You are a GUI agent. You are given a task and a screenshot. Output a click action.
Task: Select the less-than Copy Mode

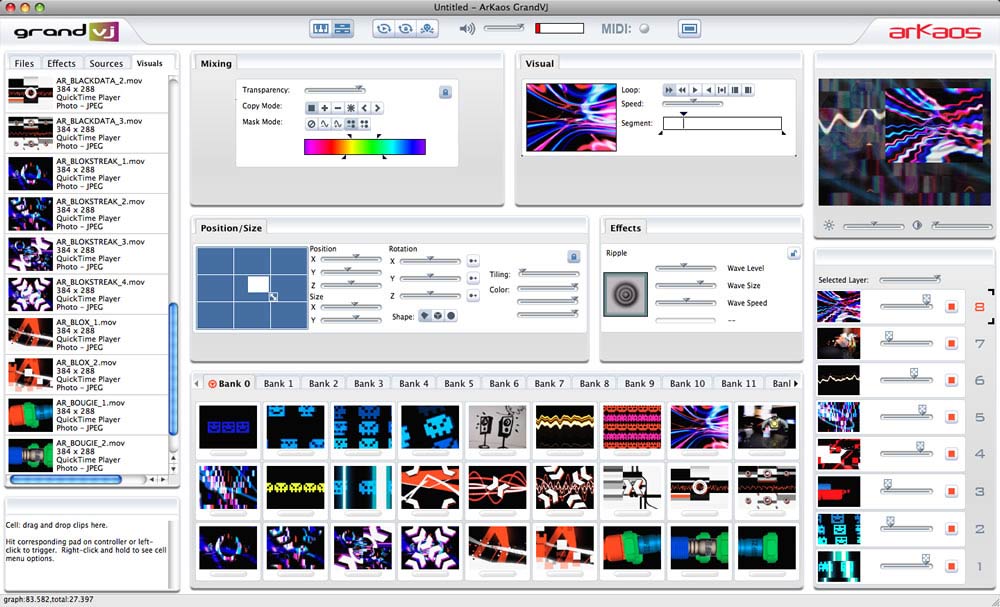coord(364,108)
